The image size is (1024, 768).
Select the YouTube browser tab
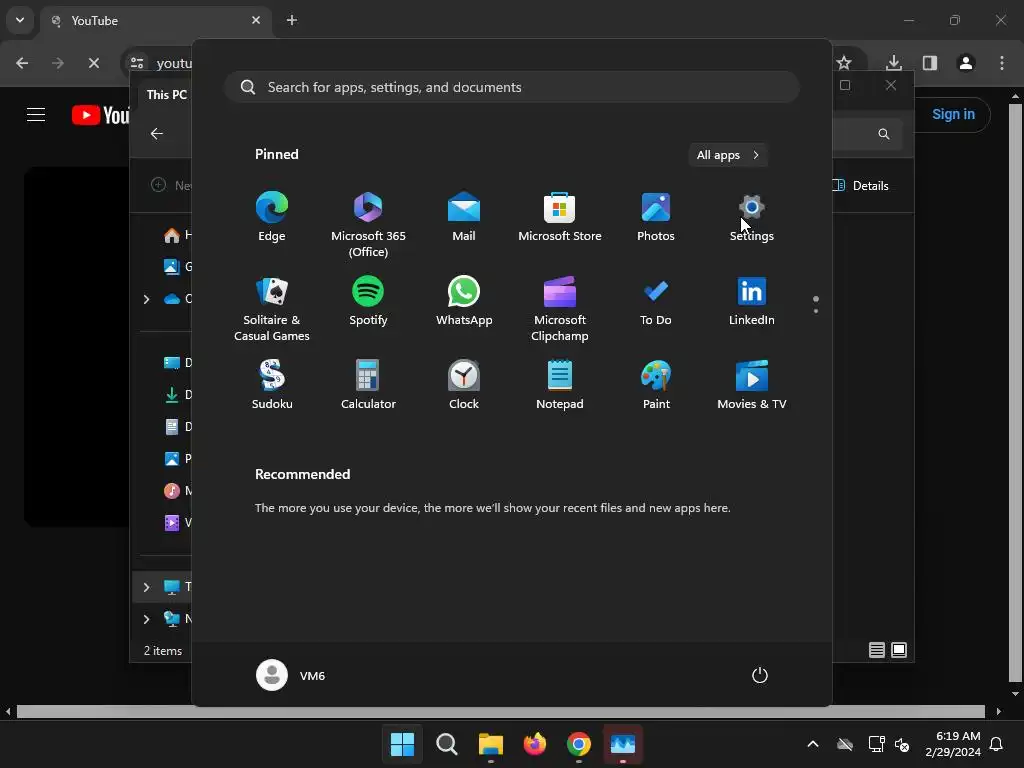155,20
